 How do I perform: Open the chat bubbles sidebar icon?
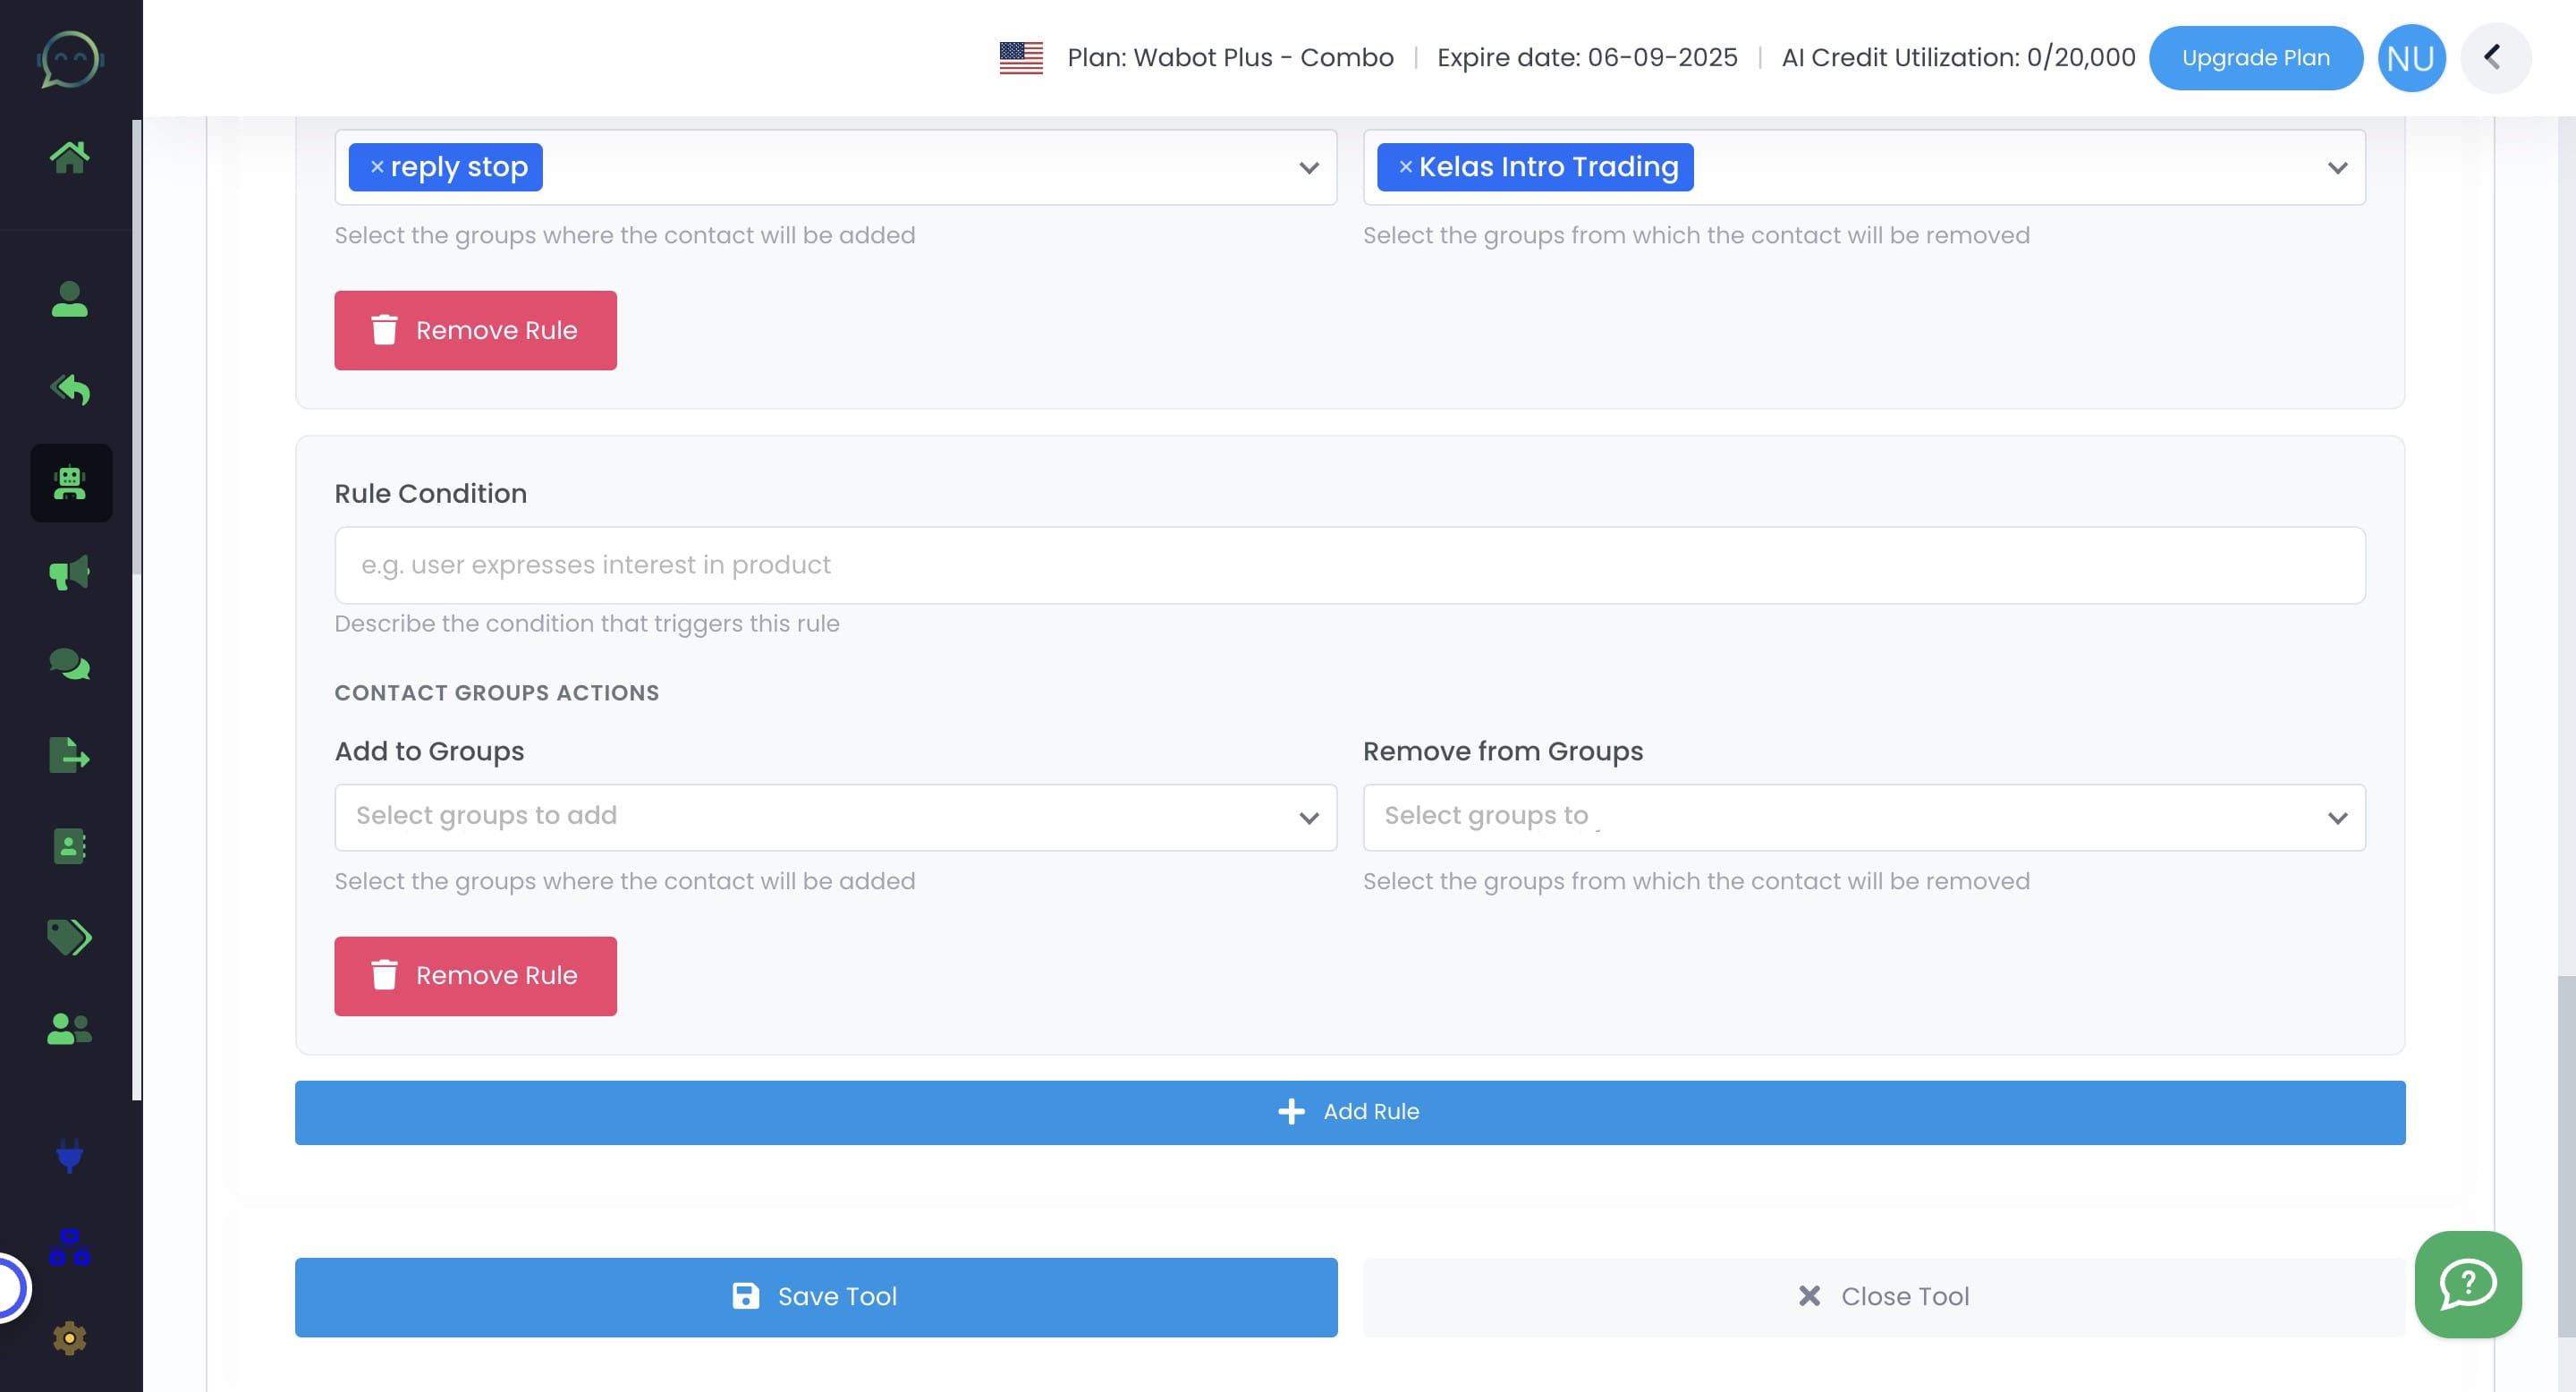[x=69, y=664]
